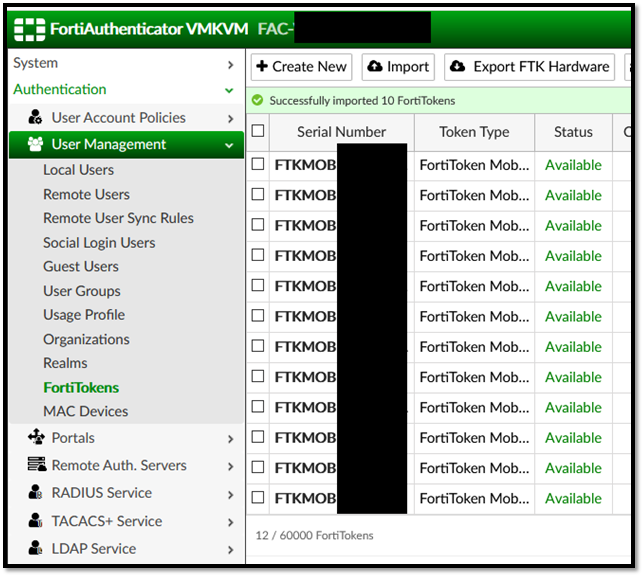Click the TACACS+ Service icon
This screenshot has height=577, width=644.
click(x=36, y=521)
